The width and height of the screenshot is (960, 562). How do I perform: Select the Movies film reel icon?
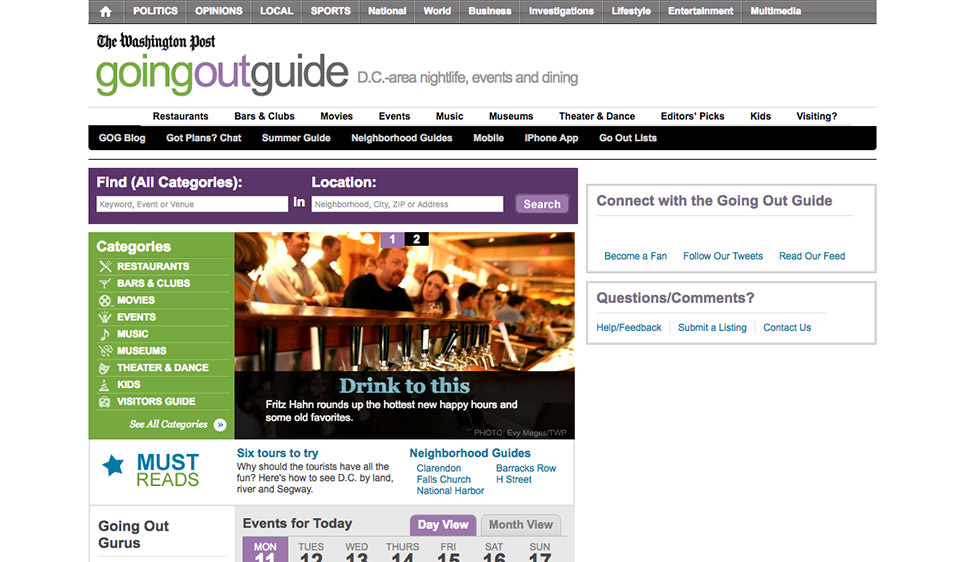tap(105, 300)
